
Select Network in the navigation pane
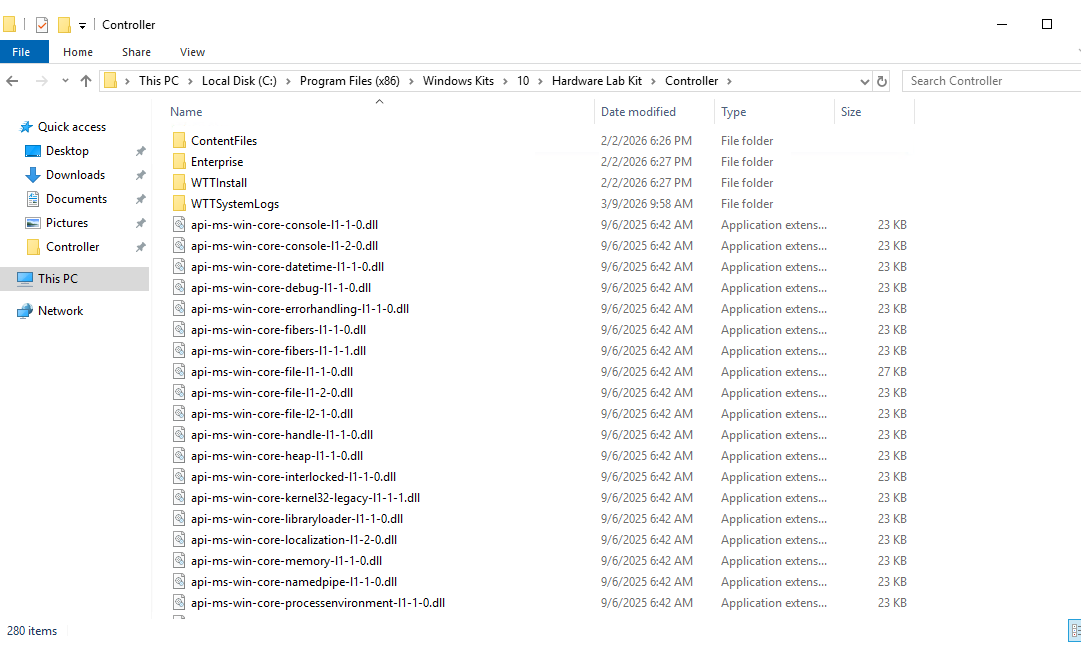61,311
